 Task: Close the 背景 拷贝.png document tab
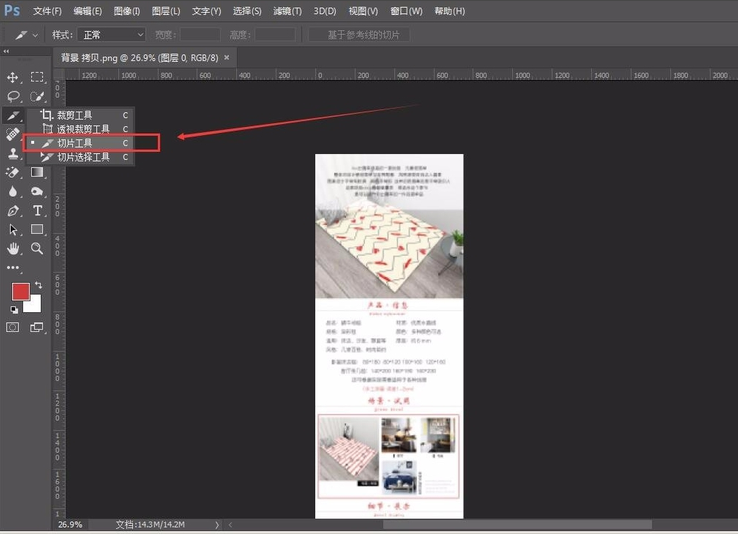(x=226, y=58)
